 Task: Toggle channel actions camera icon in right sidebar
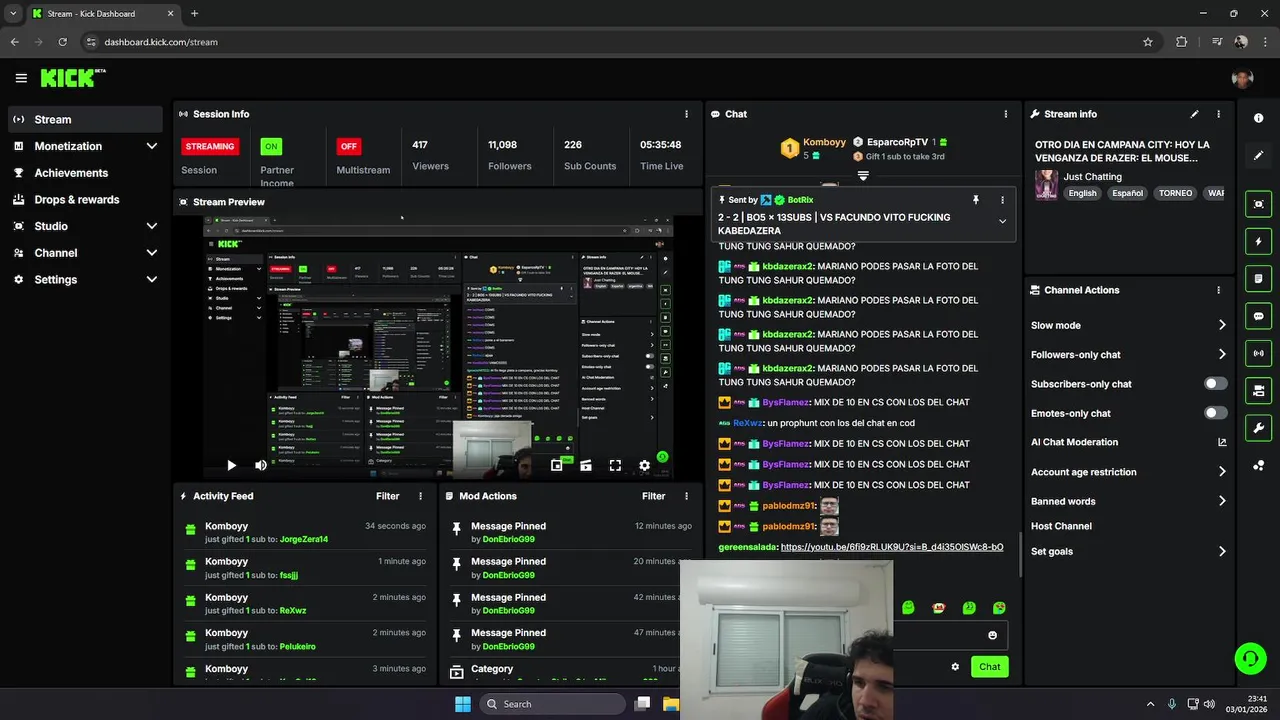pyautogui.click(x=1258, y=390)
